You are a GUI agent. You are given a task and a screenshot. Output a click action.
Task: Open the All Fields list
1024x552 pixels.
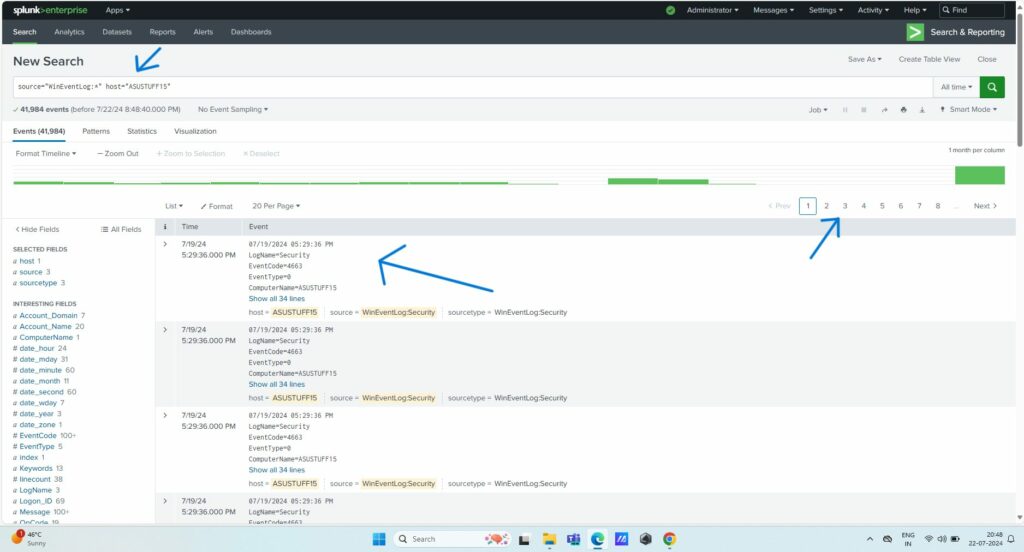pos(121,229)
